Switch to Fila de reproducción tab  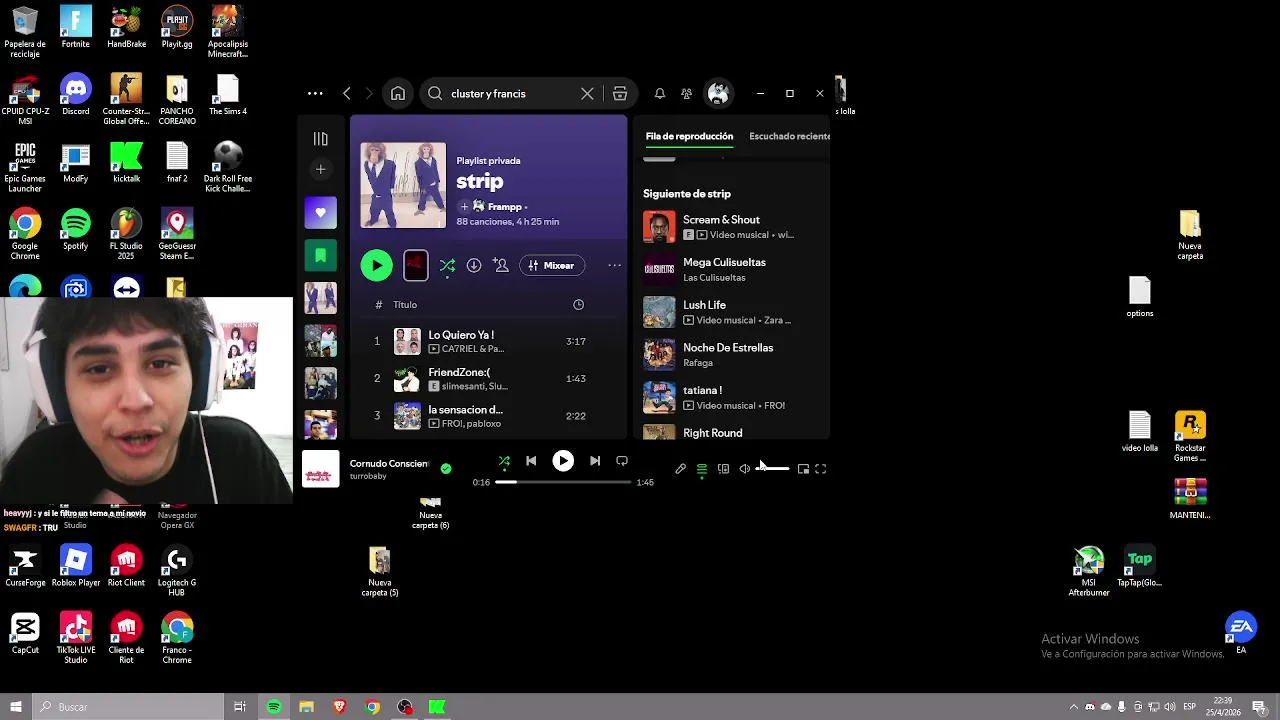click(689, 136)
